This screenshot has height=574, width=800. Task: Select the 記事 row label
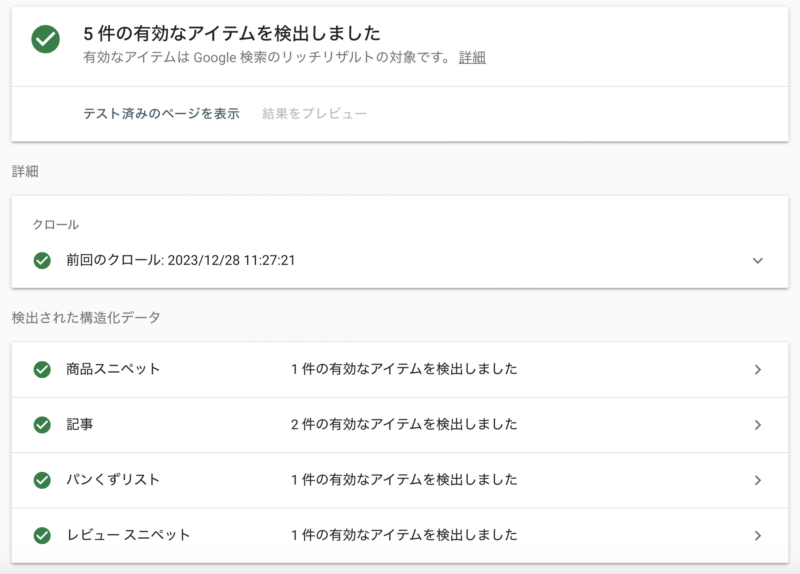pyautogui.click(x=80, y=424)
